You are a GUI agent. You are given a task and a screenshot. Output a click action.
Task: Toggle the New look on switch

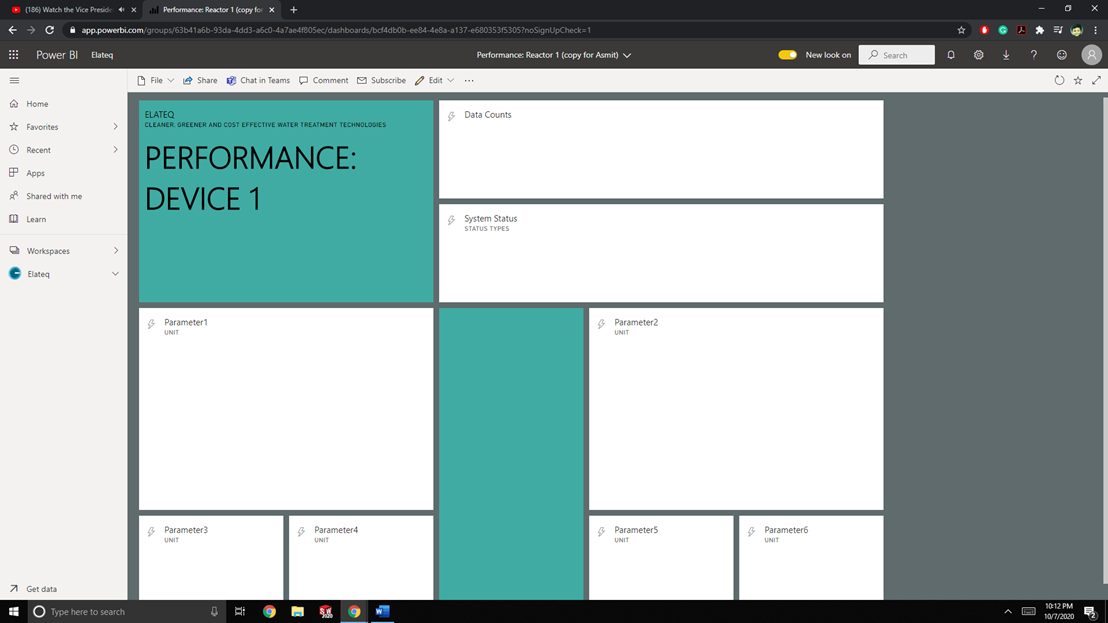(787, 54)
